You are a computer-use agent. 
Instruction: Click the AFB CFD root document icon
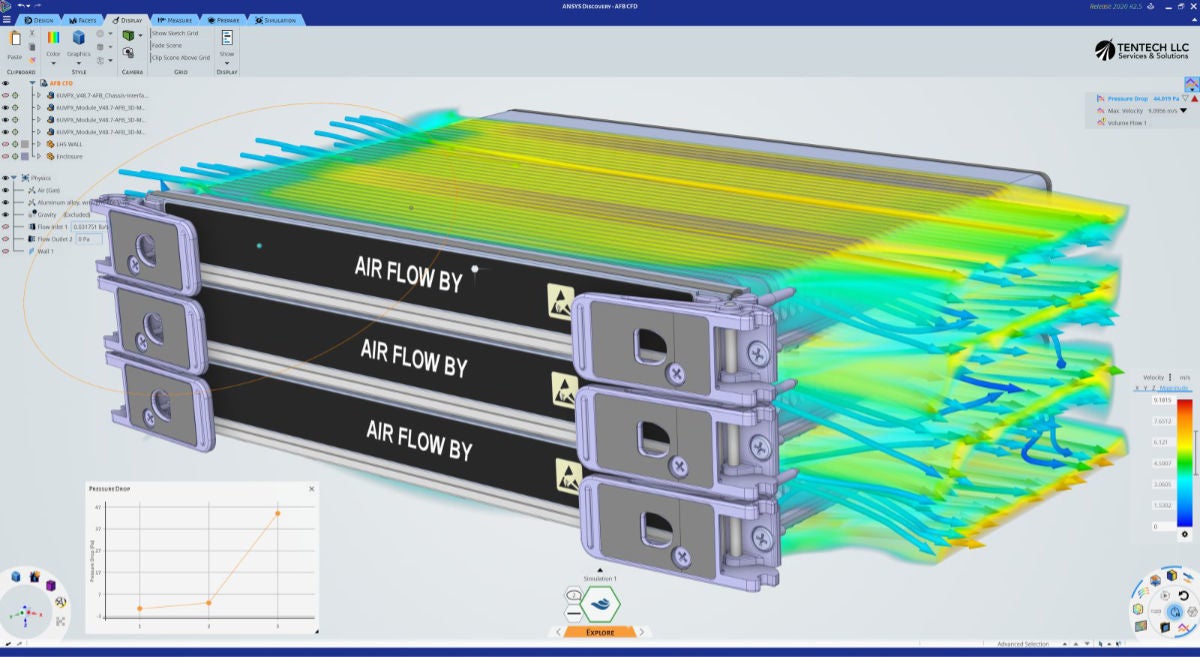44,83
